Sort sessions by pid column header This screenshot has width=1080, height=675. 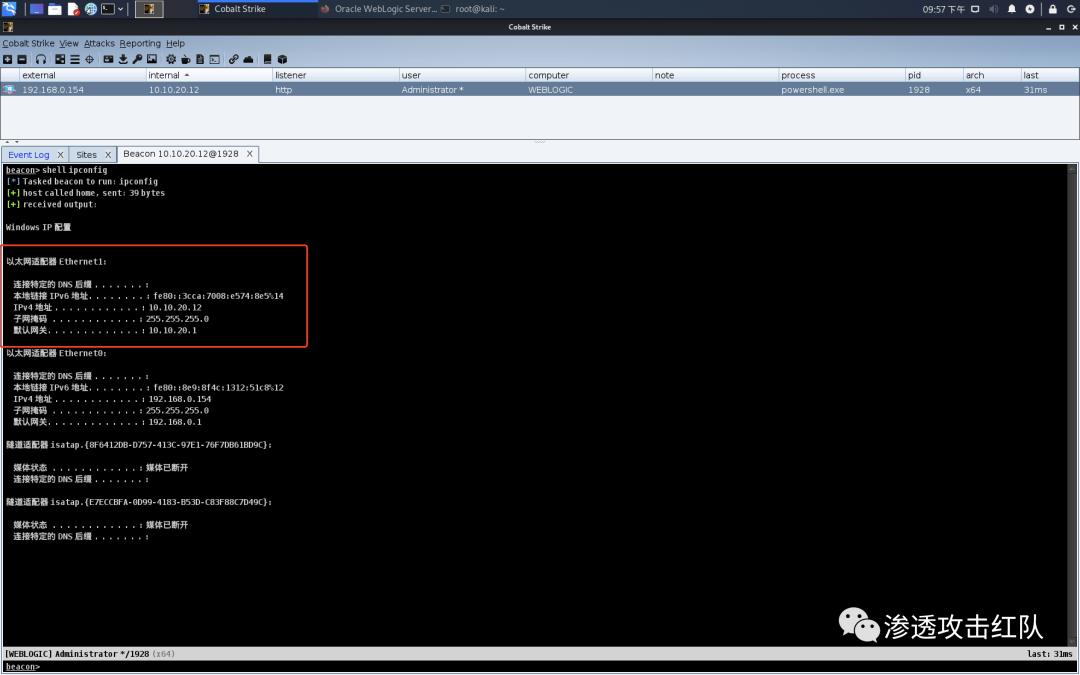(x=934, y=75)
